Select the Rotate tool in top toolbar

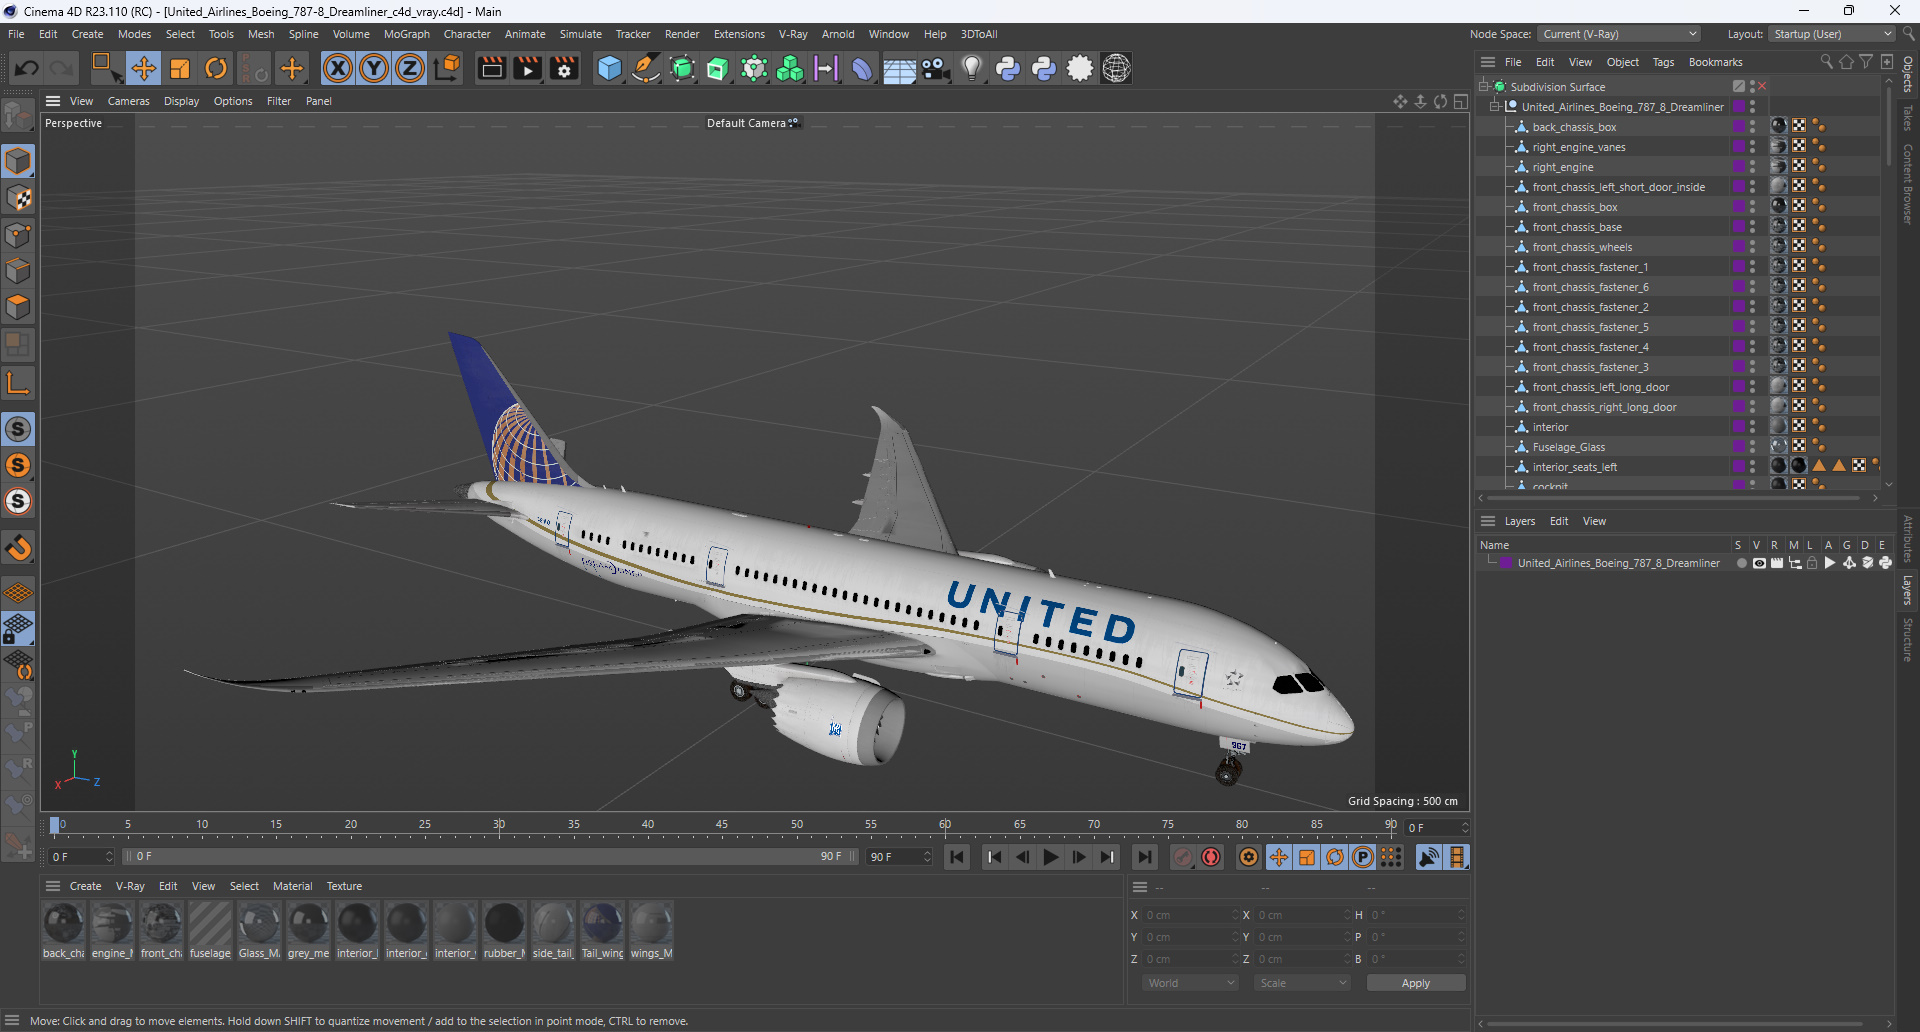click(216, 68)
